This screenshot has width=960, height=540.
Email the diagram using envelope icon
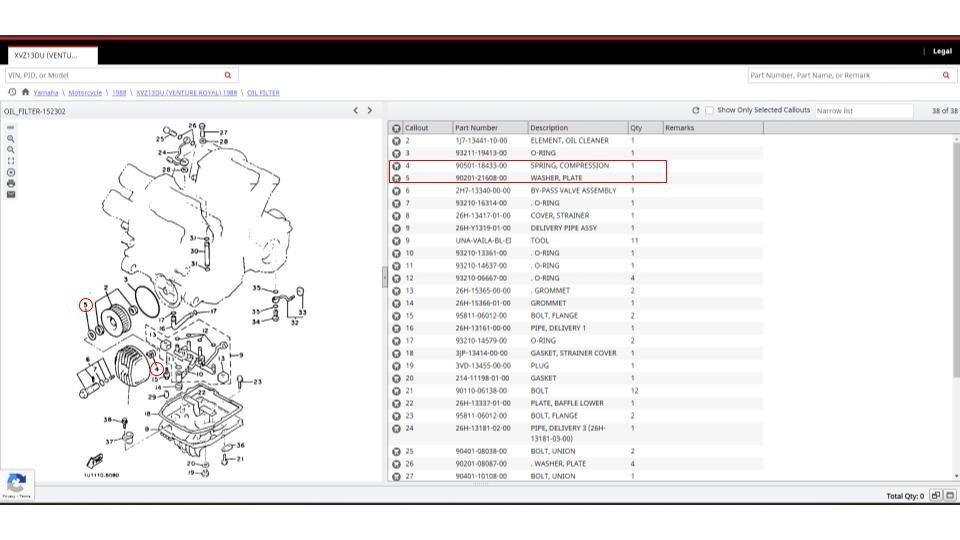tap(11, 194)
